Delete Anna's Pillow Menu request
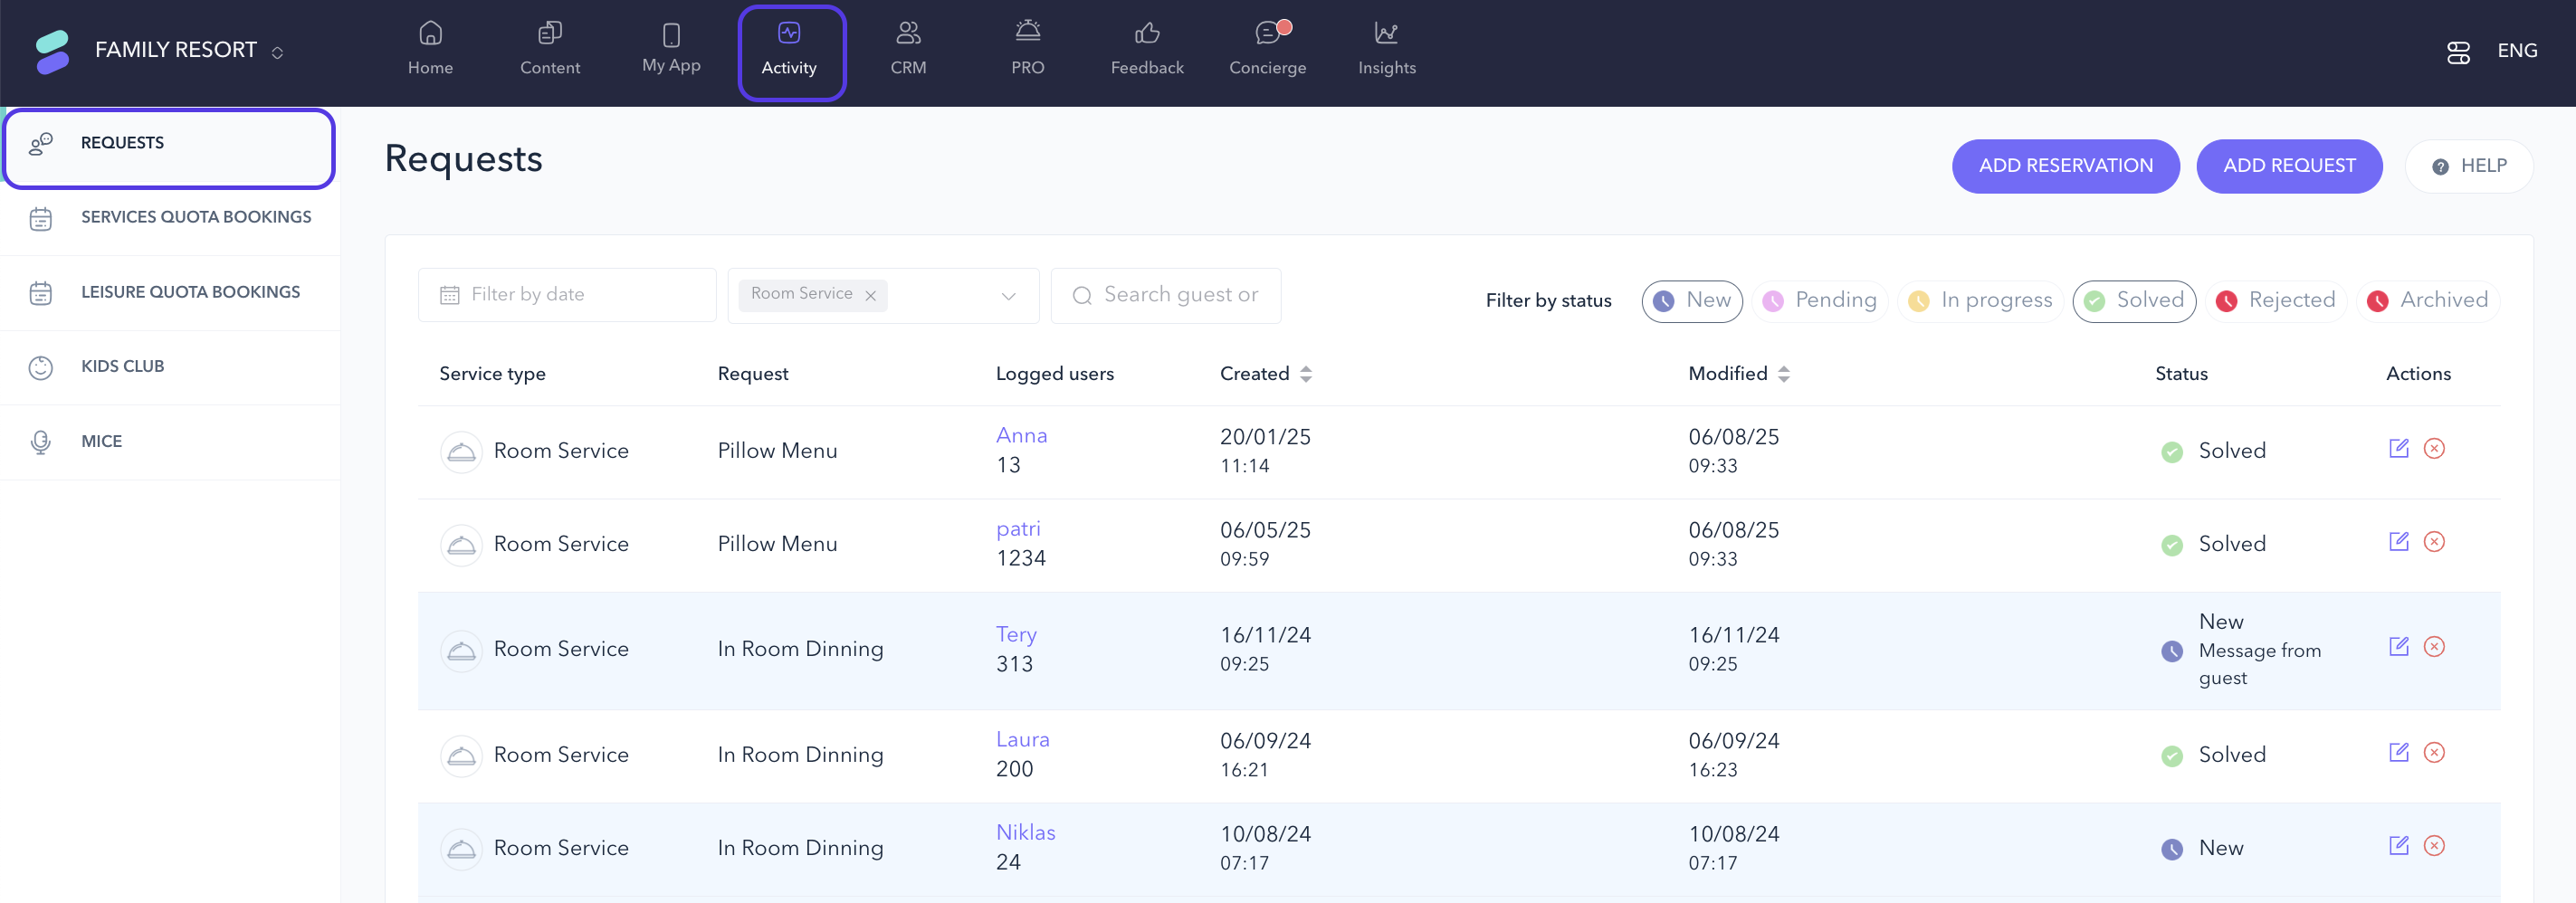Image resolution: width=2576 pixels, height=903 pixels. [2434, 448]
